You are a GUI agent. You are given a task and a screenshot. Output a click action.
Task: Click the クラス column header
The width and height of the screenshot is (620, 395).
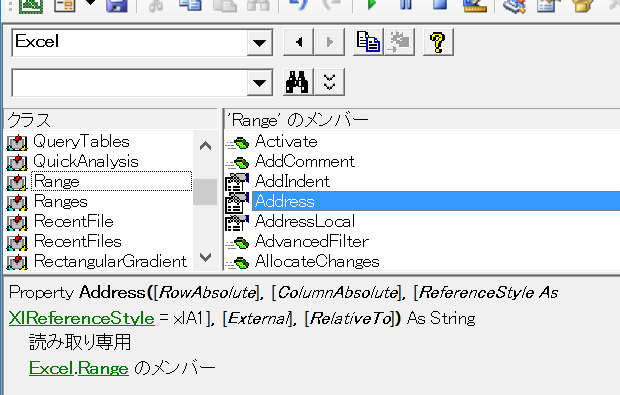point(111,120)
